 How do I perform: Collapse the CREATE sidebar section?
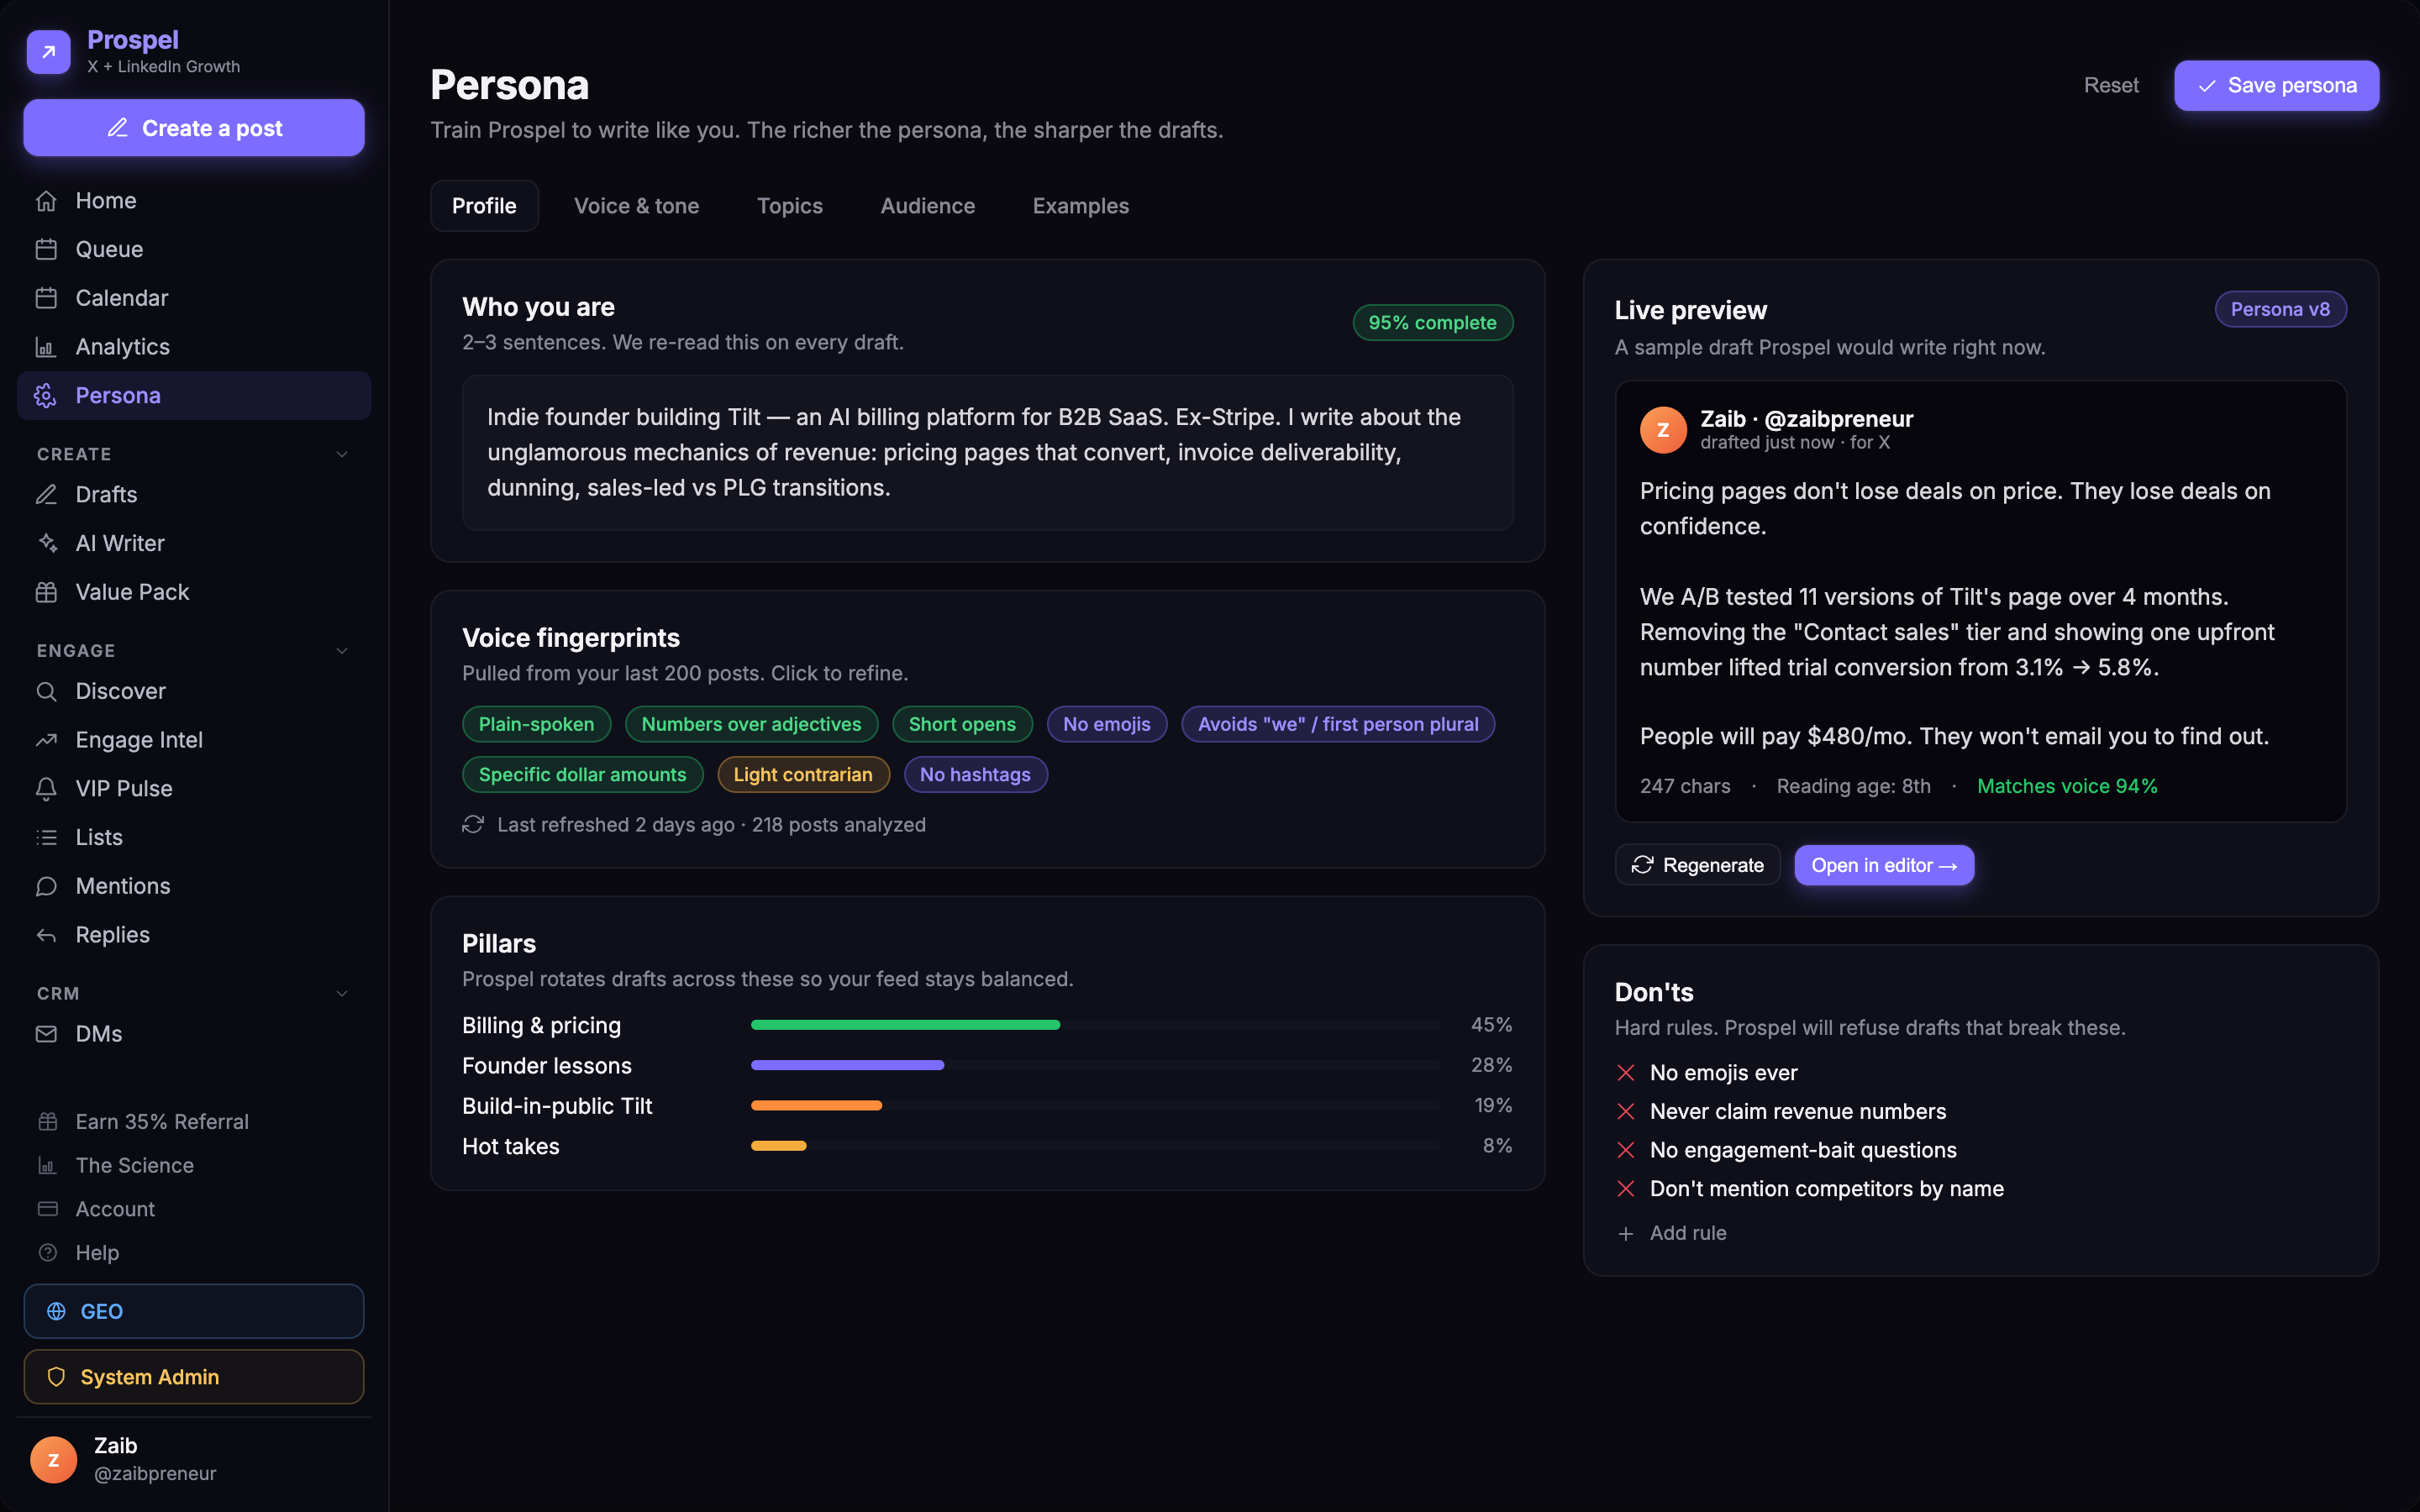[x=342, y=454]
